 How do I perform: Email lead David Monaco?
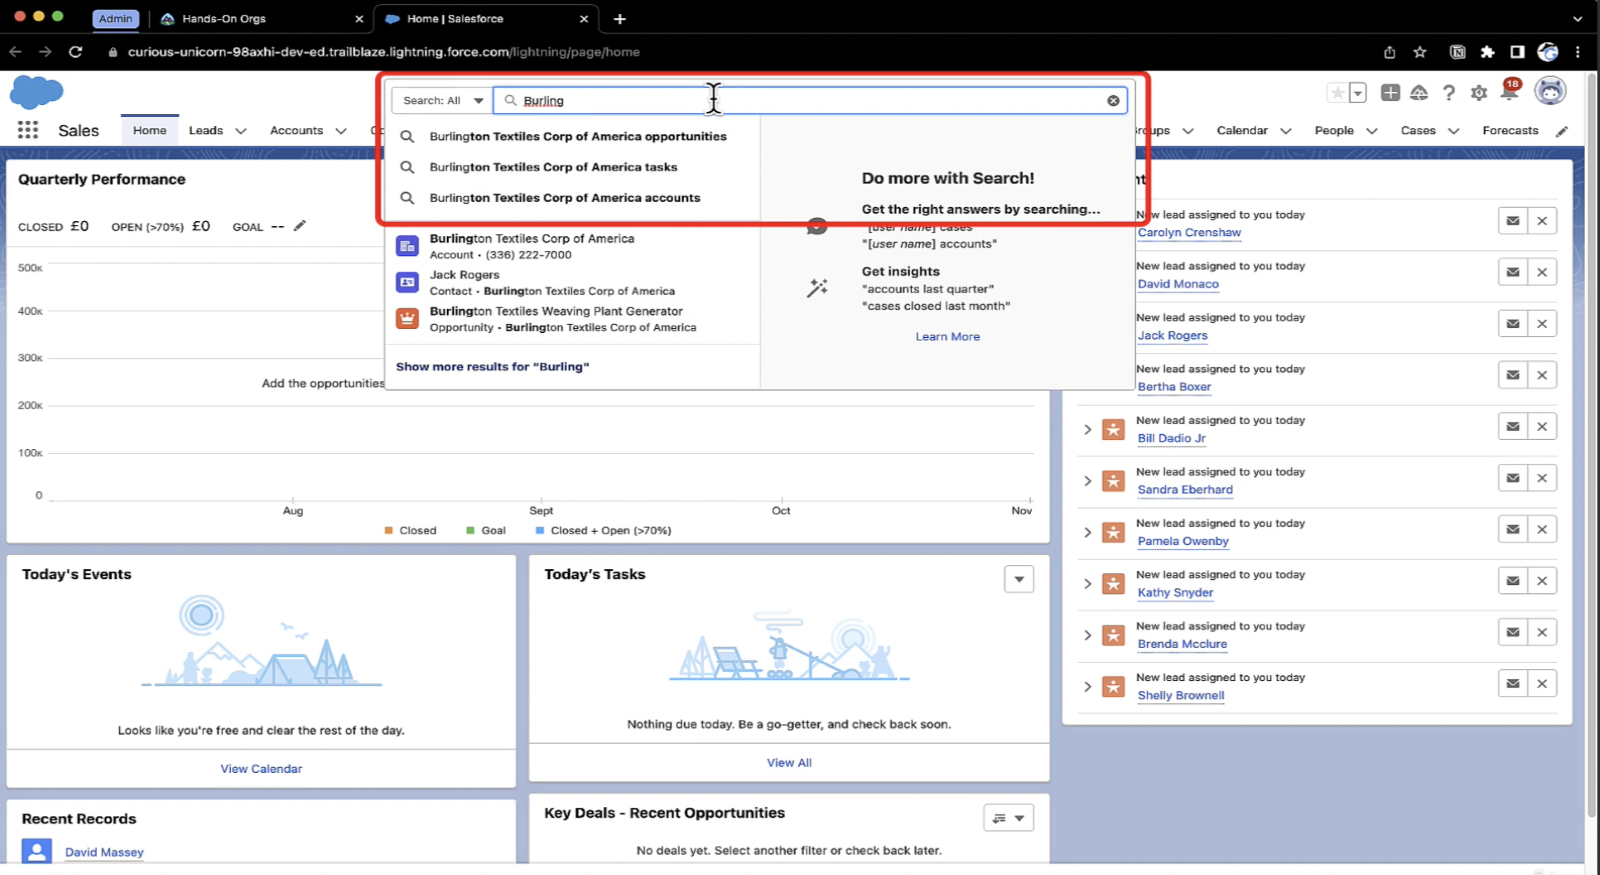pyautogui.click(x=1513, y=272)
